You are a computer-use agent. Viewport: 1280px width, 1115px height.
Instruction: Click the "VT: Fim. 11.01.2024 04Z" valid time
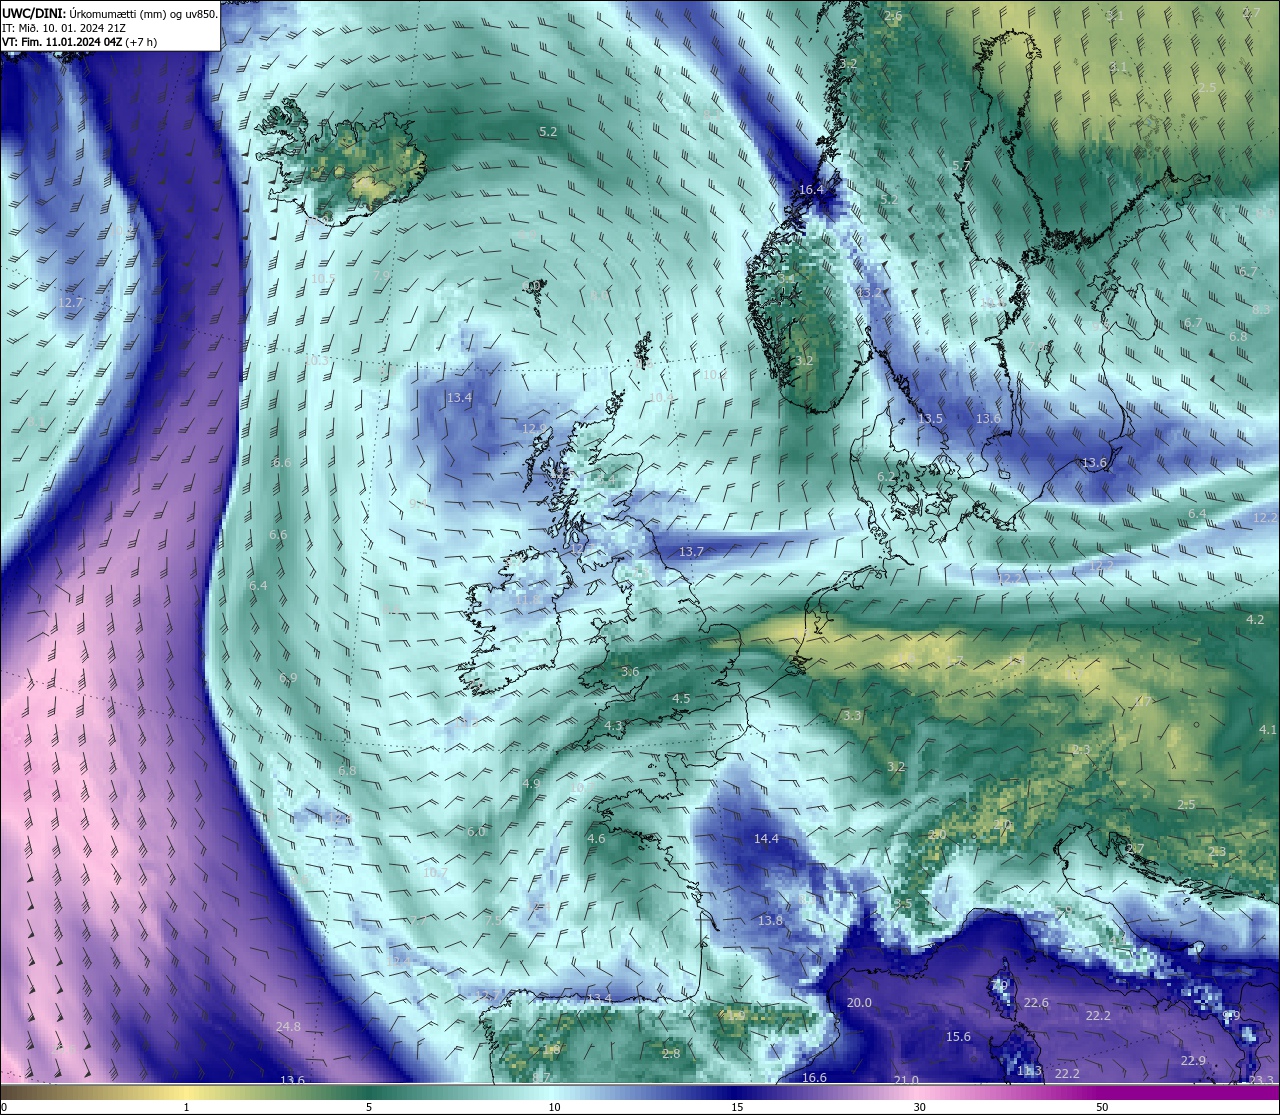[x=62, y=42]
